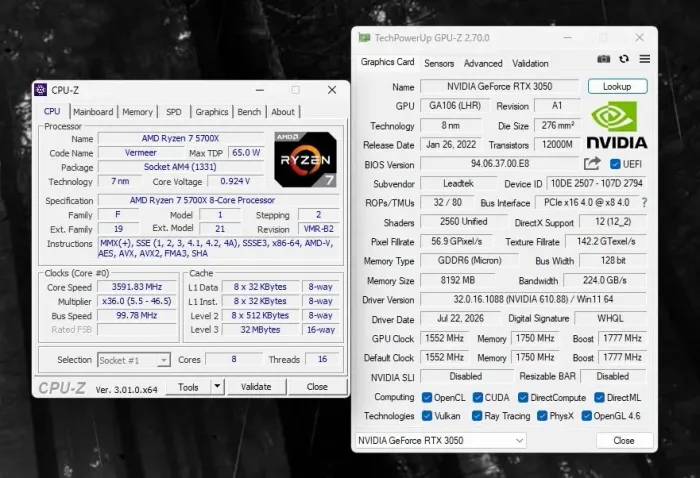Toggle the OpenGL 4.6 checkbox
Screen dimensions: 700x478
point(586,416)
